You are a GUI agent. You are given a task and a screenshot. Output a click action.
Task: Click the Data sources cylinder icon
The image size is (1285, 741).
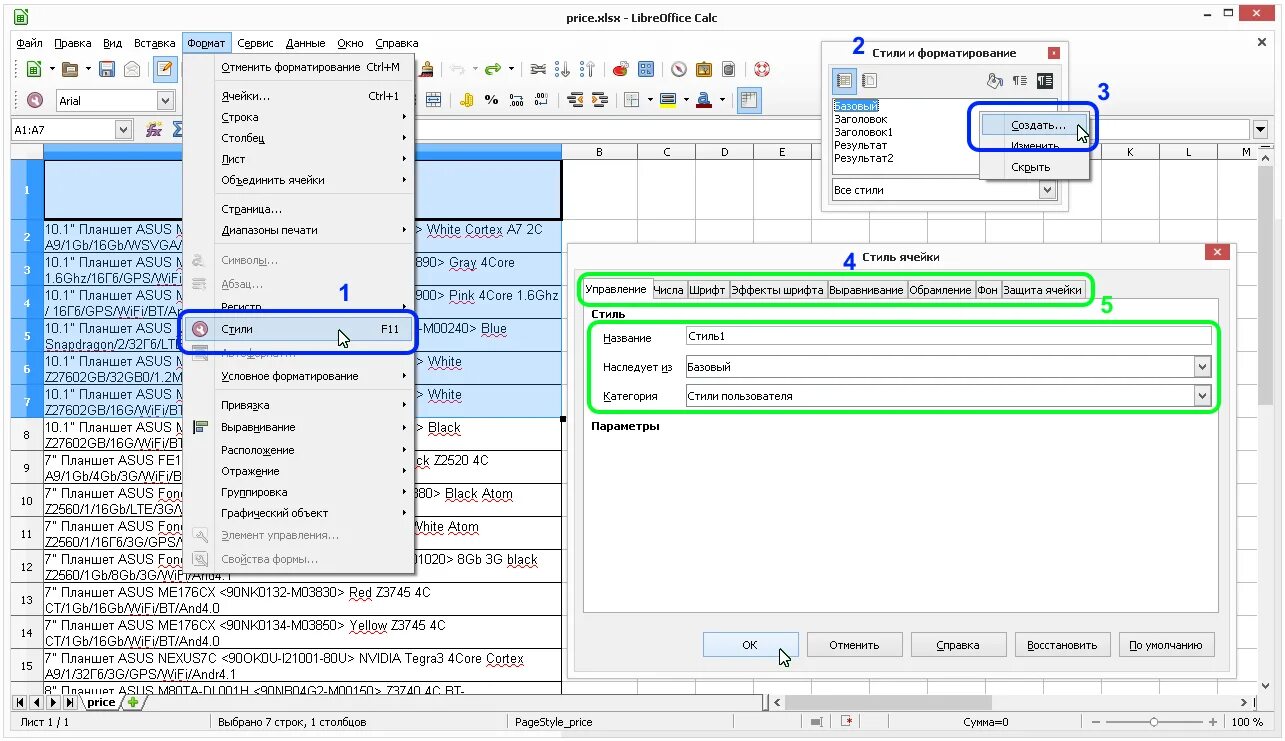[728, 69]
